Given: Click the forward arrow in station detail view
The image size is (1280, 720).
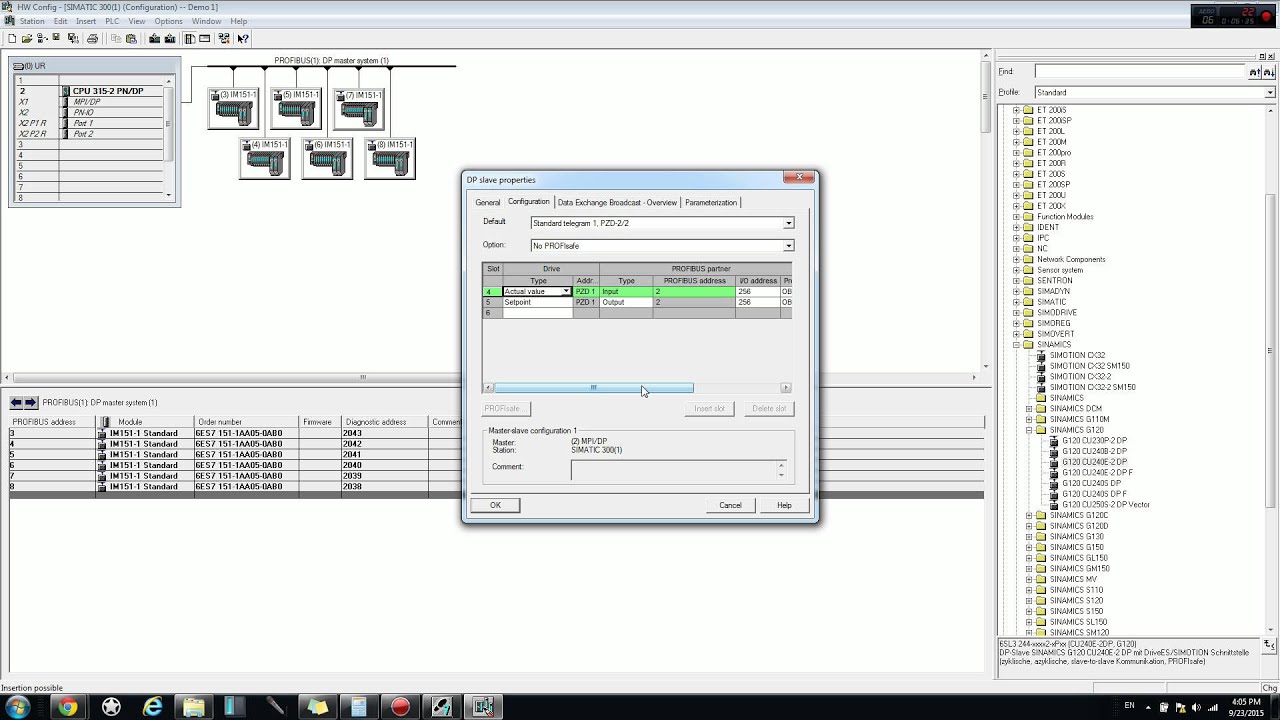Looking at the screenshot, I should tap(31, 403).
